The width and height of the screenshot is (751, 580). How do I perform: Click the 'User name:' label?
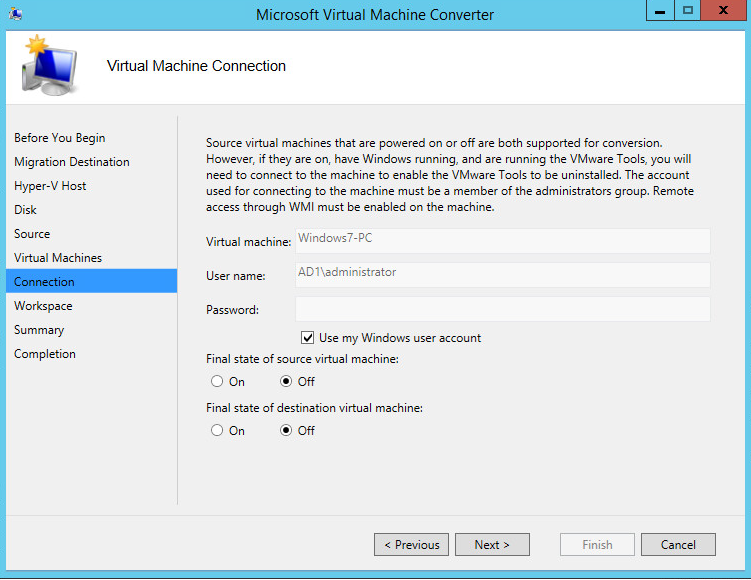click(236, 276)
